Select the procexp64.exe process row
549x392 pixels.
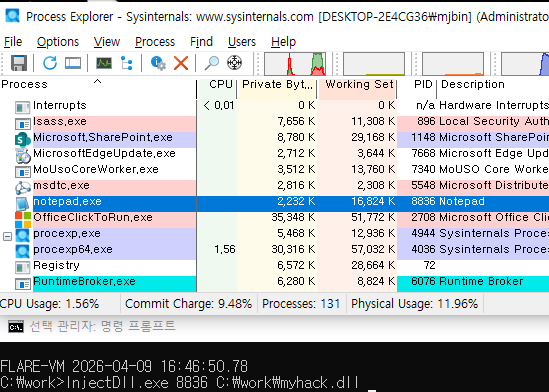274,252
